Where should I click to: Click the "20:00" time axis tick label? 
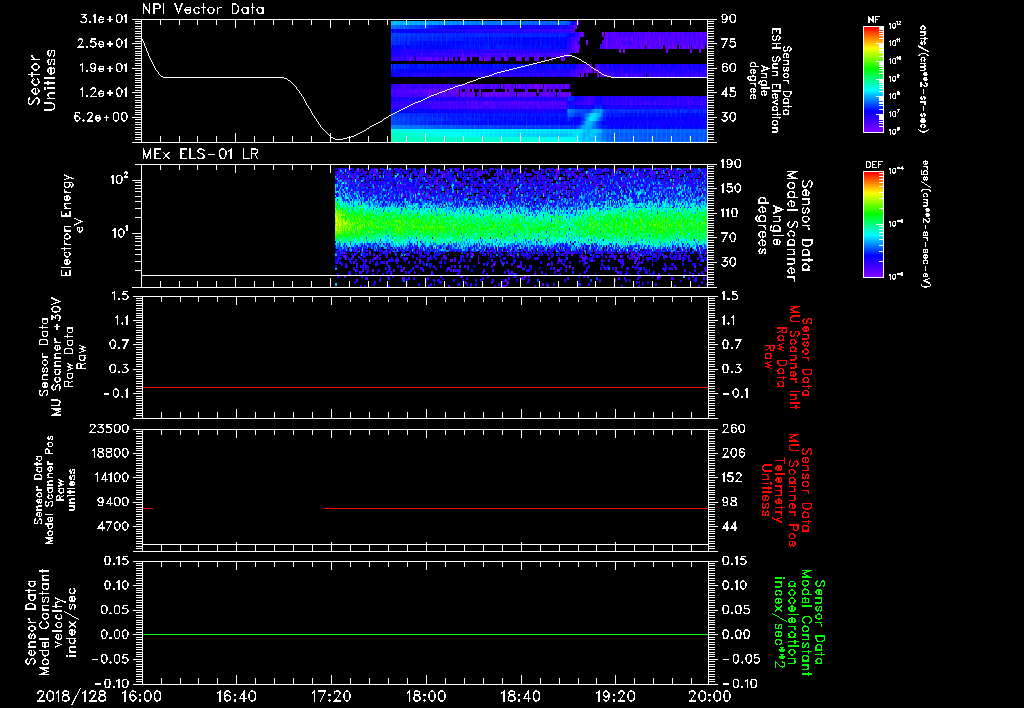click(x=710, y=696)
